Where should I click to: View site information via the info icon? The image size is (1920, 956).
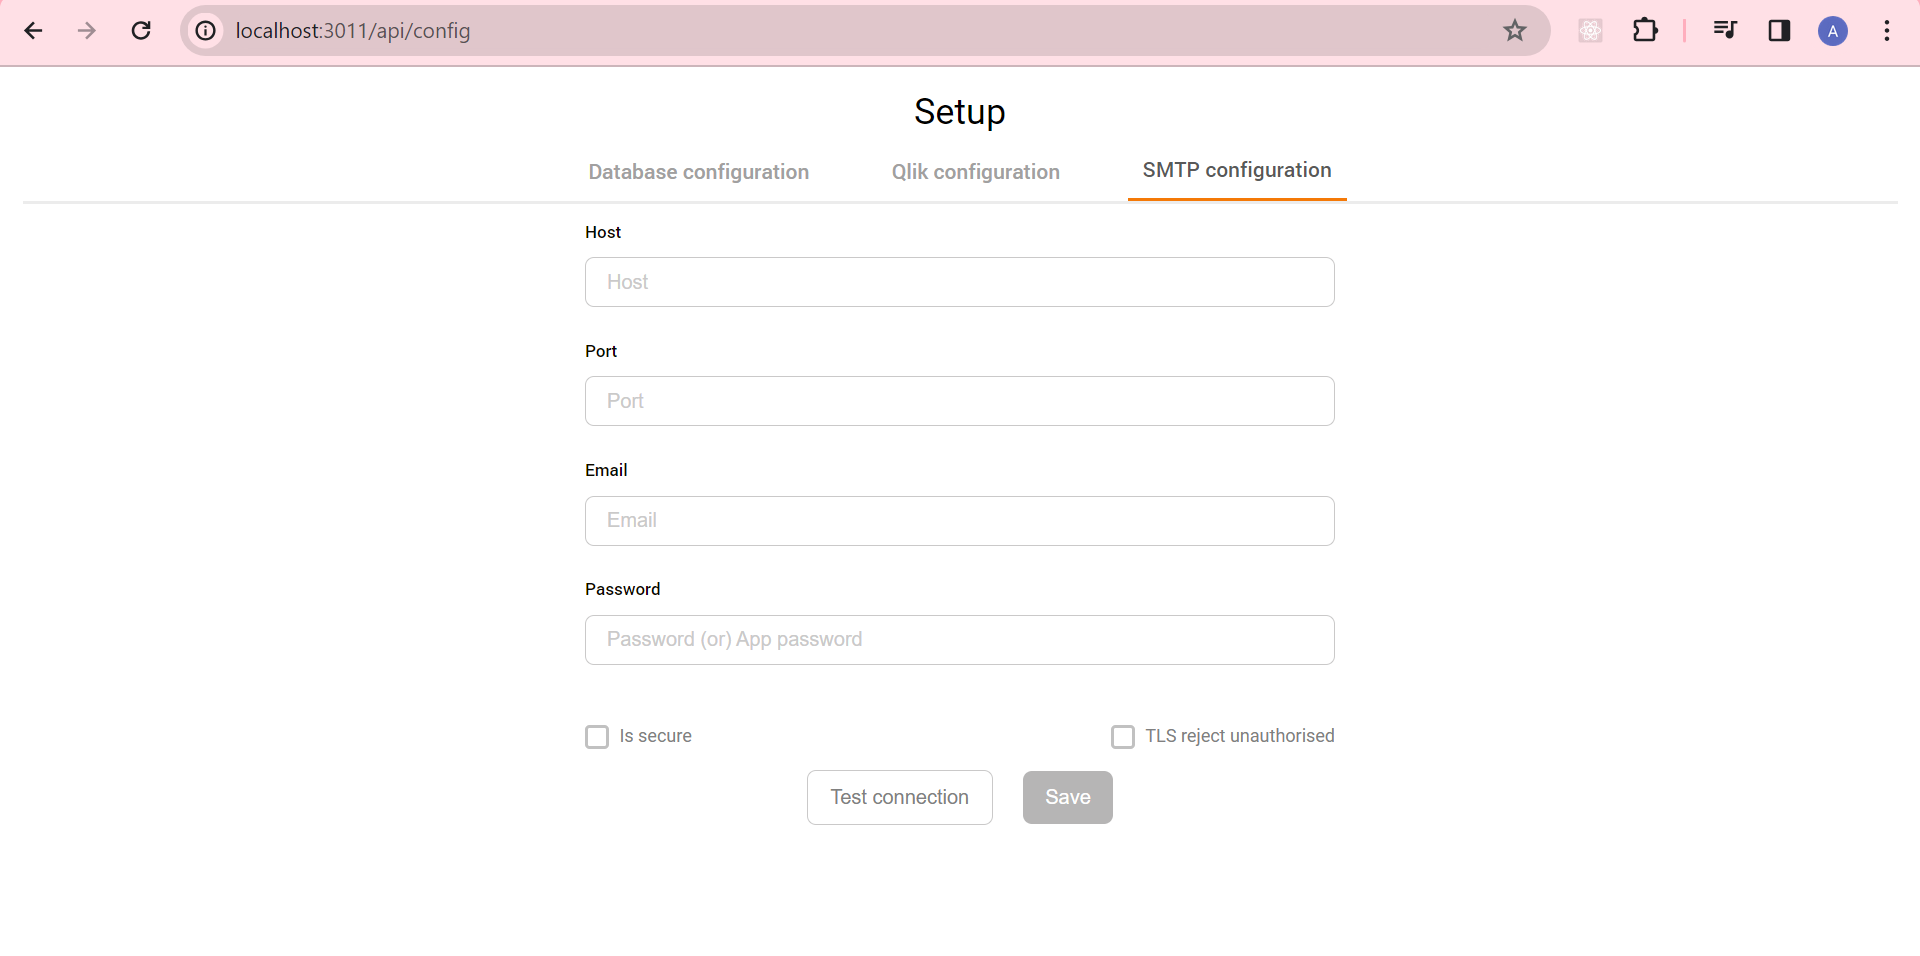[x=205, y=31]
